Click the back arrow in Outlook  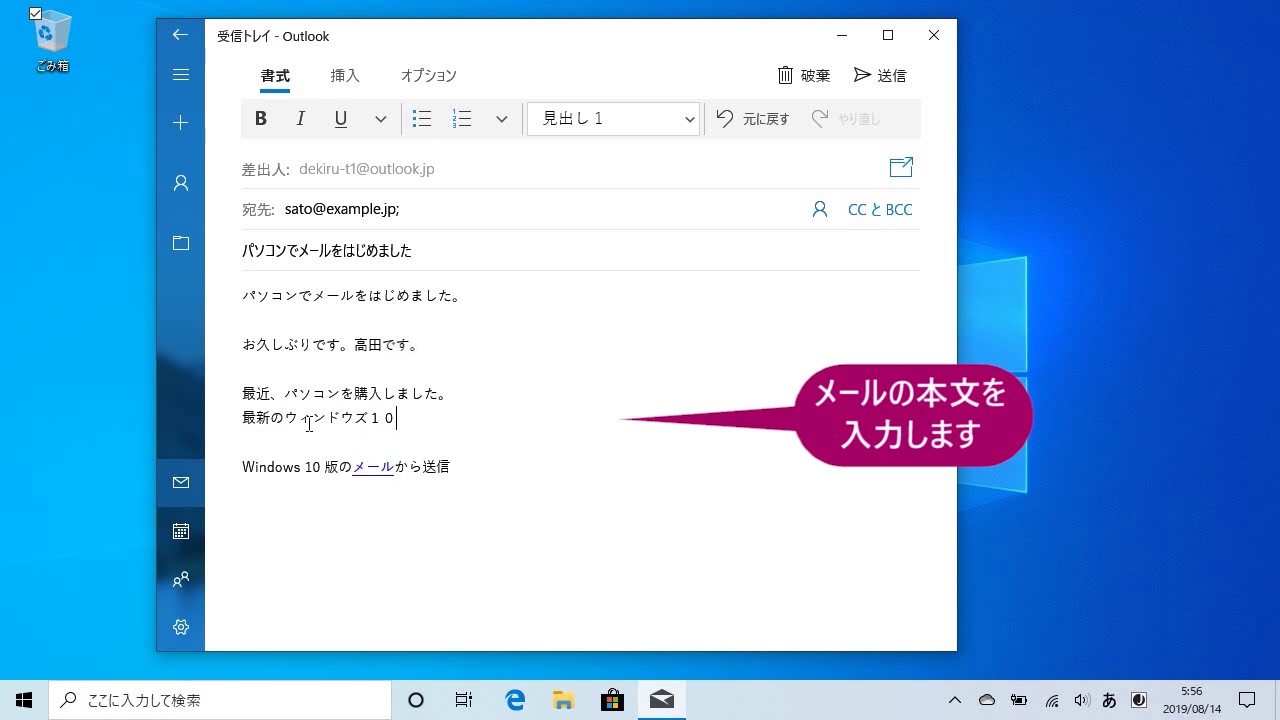click(x=180, y=35)
